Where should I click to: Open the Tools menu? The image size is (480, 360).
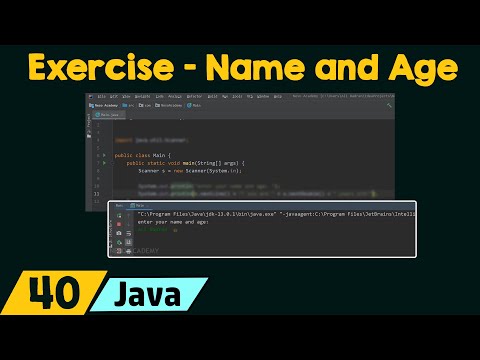237,96
